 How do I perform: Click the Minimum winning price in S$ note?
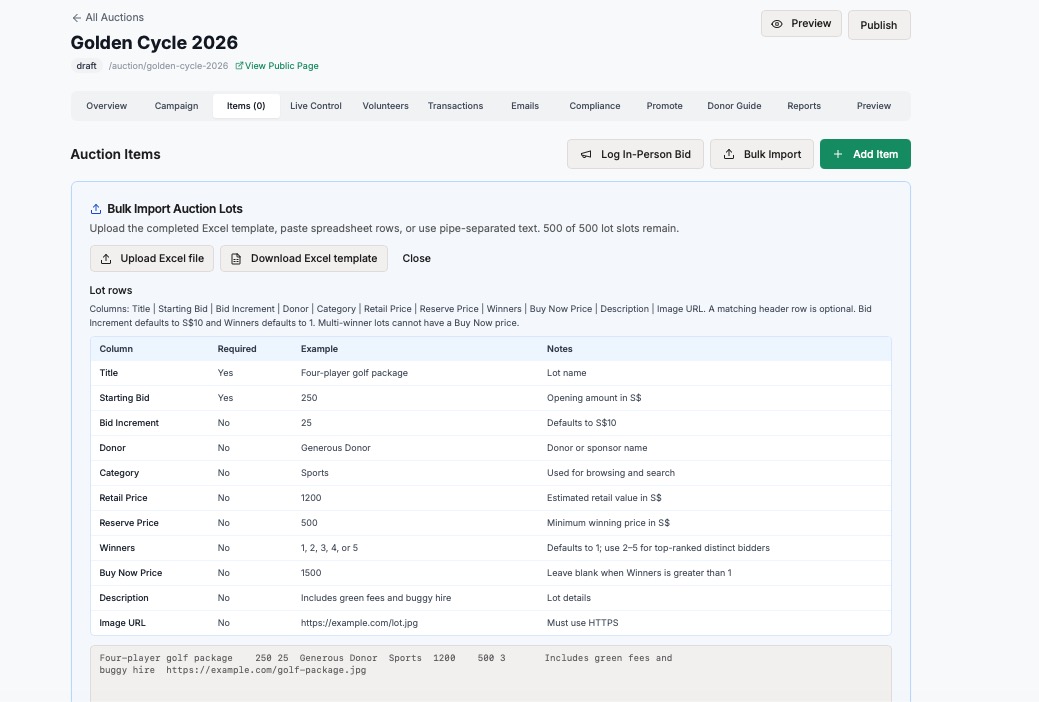pyautogui.click(x=608, y=523)
